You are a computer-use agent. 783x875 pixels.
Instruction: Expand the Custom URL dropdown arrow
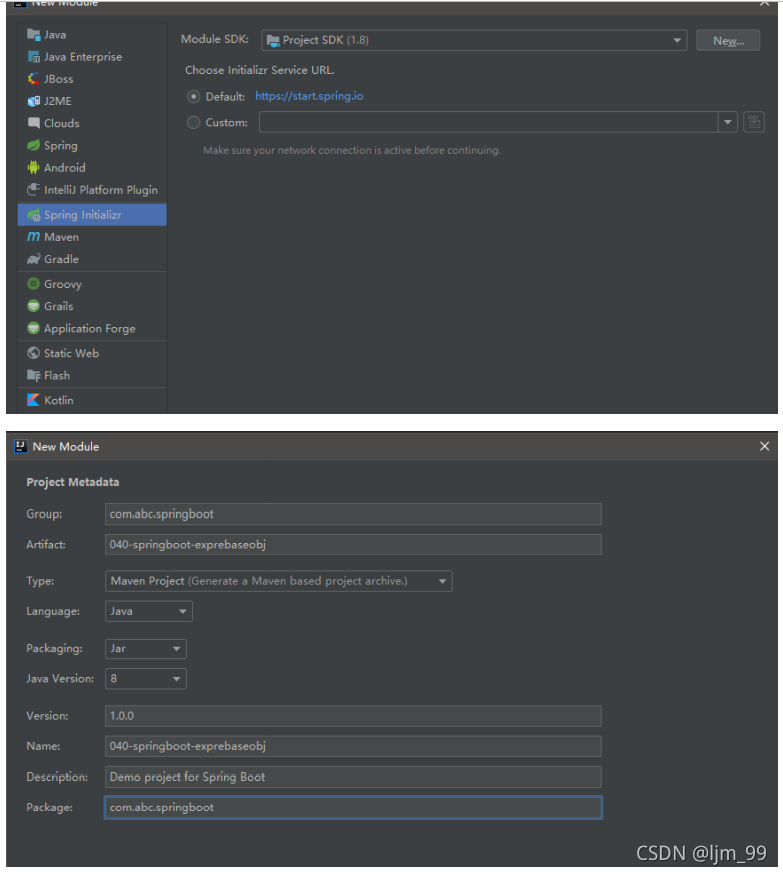(728, 122)
